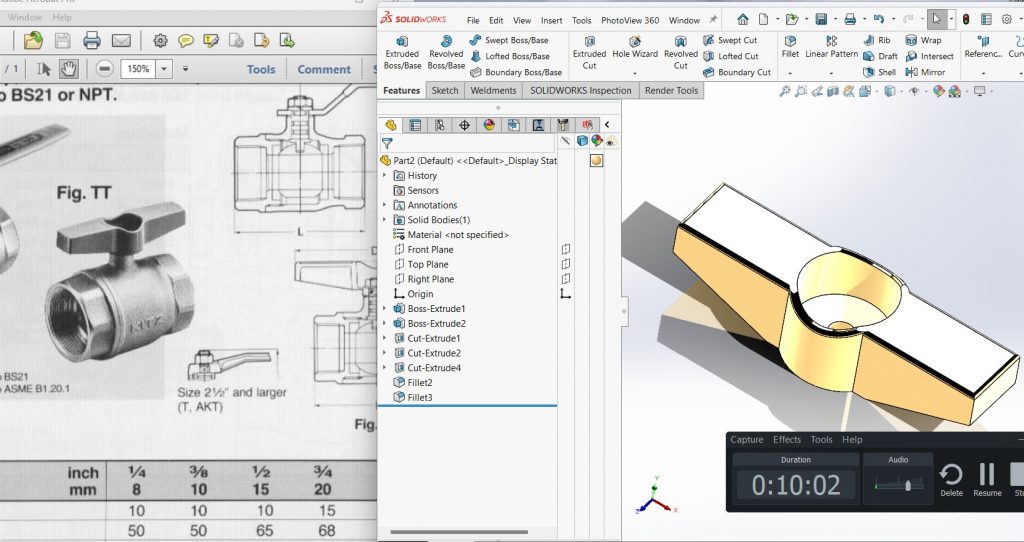Screen dimensions: 1024x542
Task: Expand Boss-Extrude2 feature node
Action: 385,323
